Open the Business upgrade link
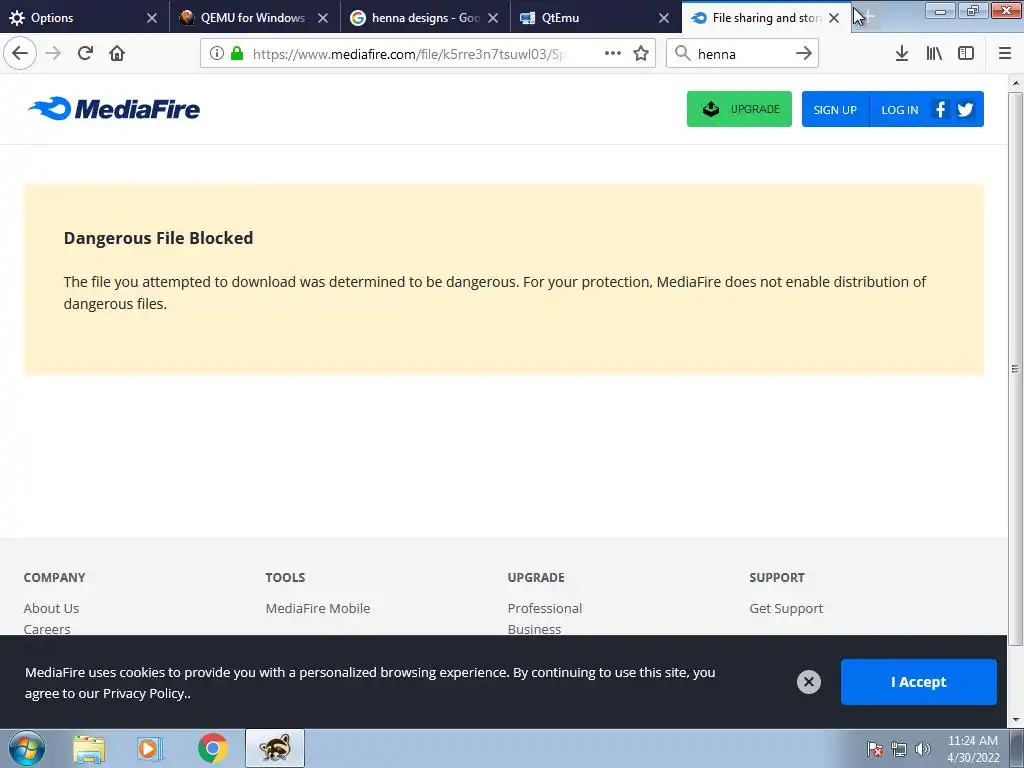The width and height of the screenshot is (1024, 768). click(x=534, y=629)
